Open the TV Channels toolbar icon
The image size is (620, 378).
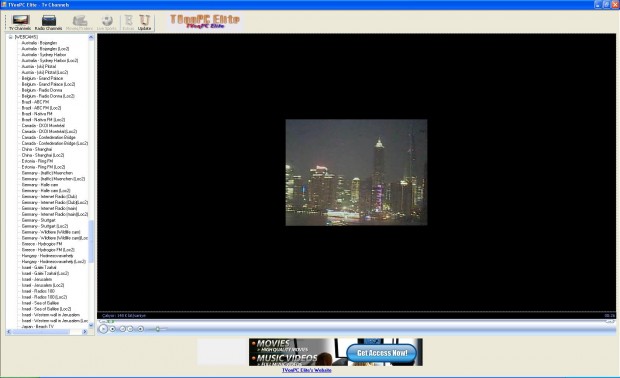pos(20,23)
